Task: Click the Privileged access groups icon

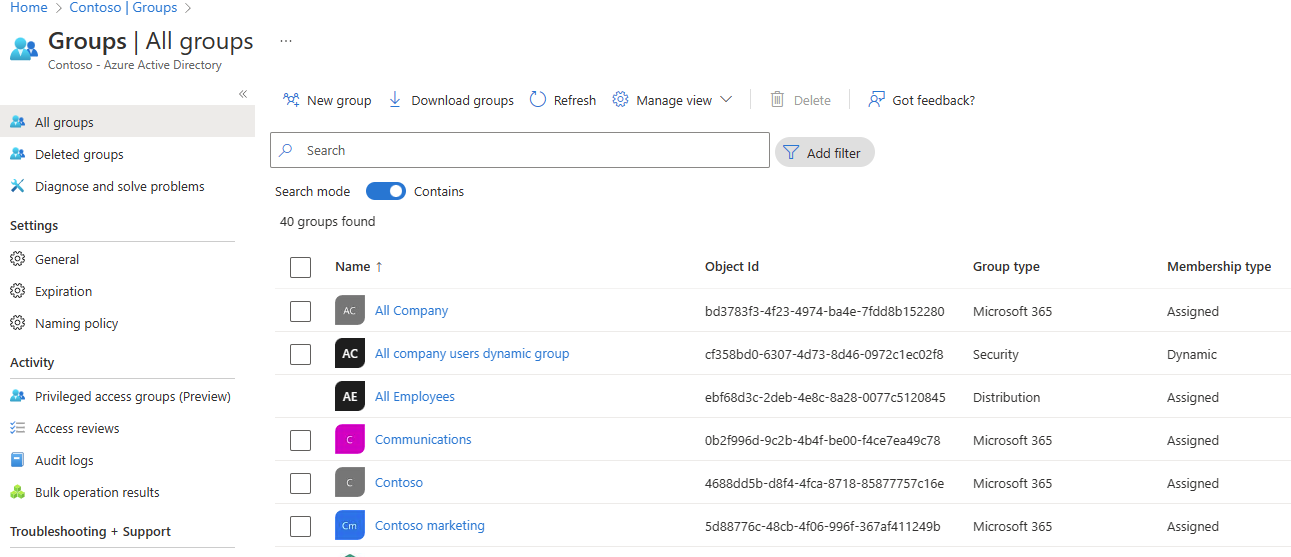Action: pyautogui.click(x=17, y=396)
